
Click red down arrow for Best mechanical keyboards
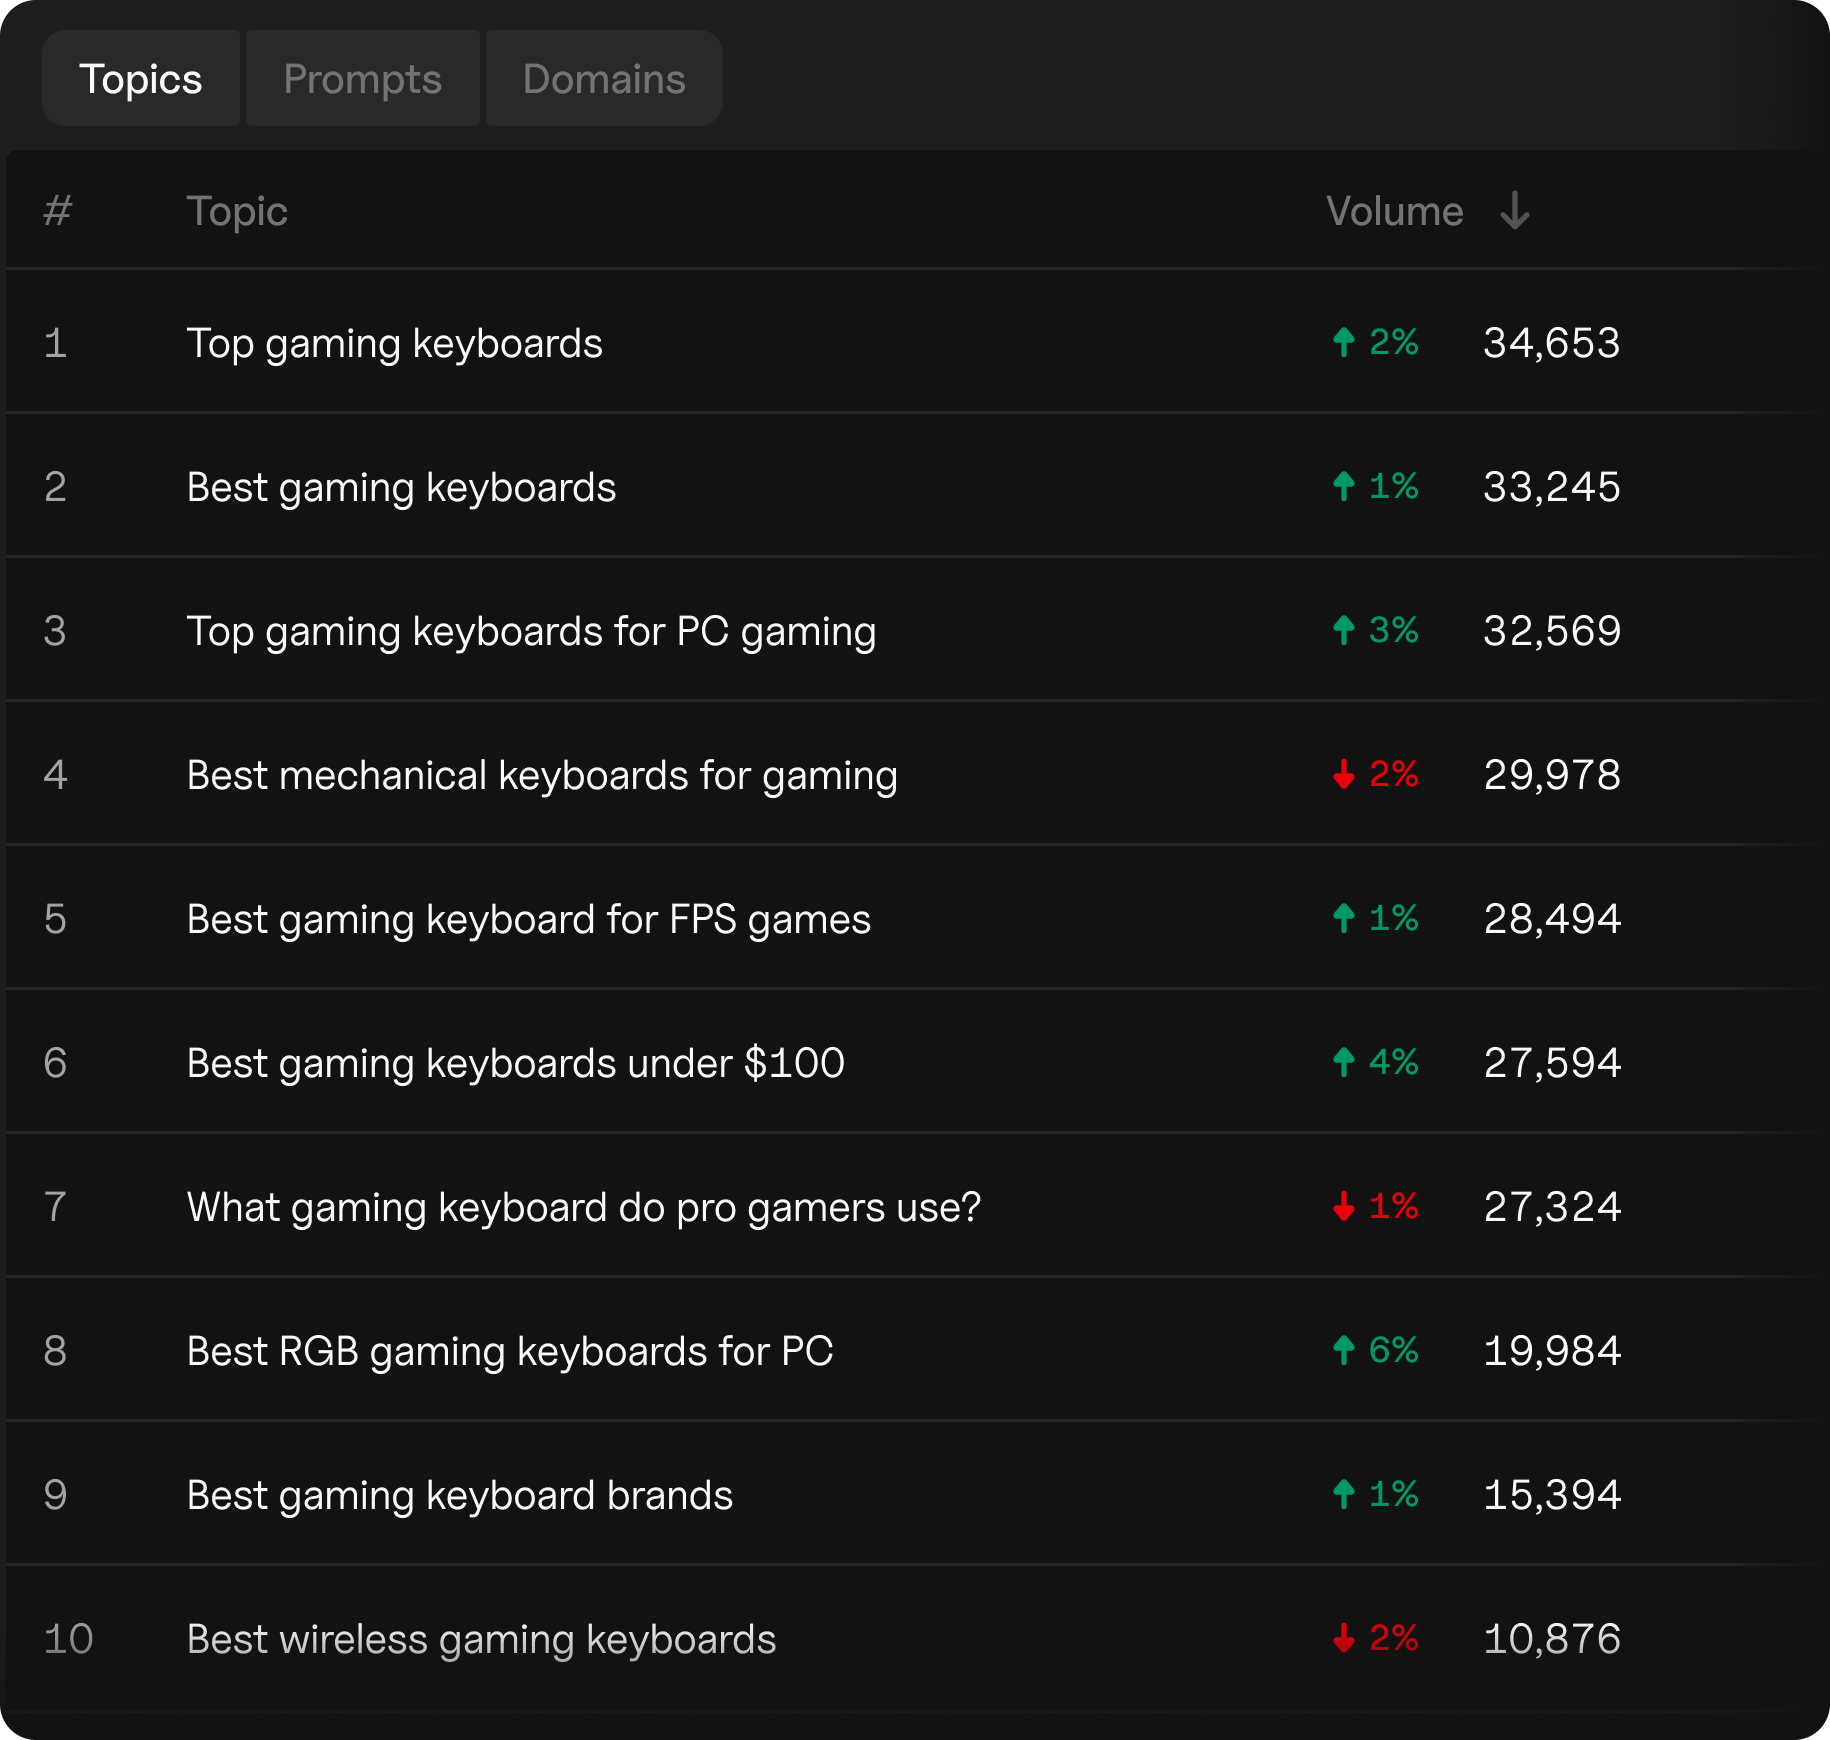tap(1344, 775)
